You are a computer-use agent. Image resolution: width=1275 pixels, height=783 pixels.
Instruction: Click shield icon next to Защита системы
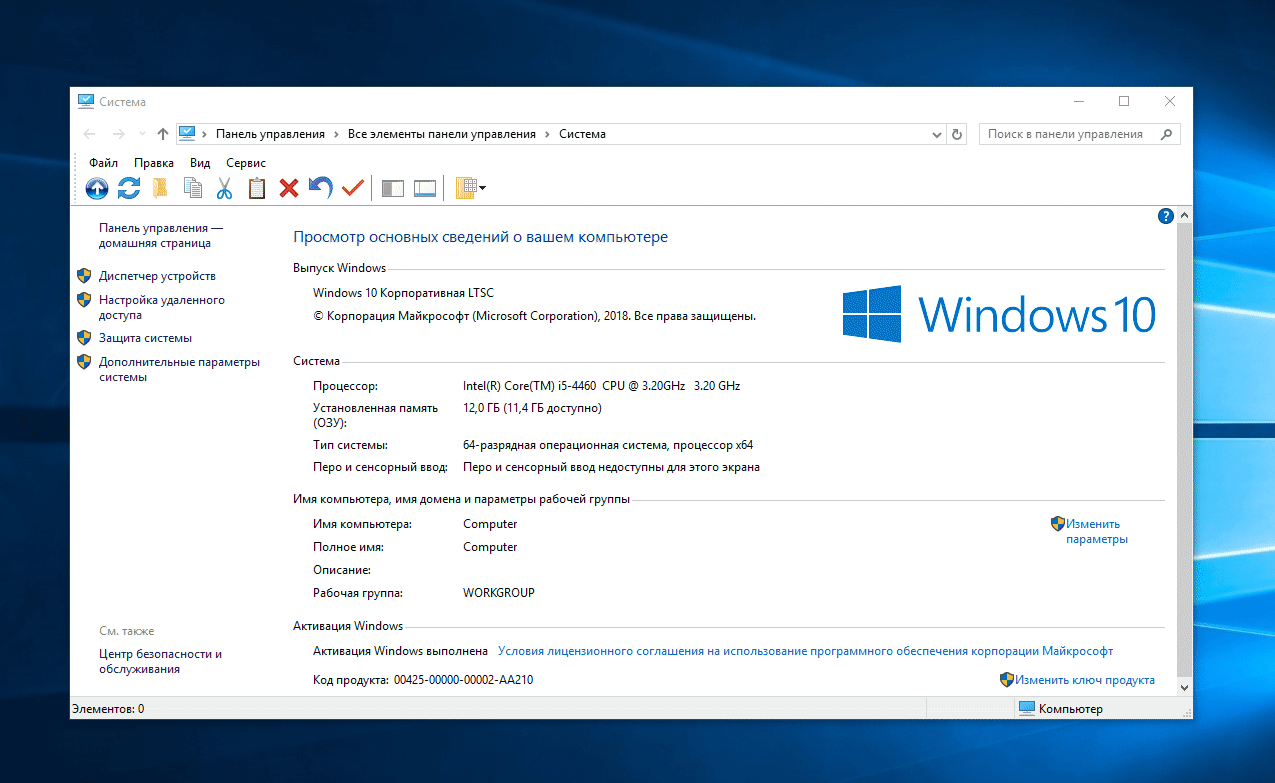(x=84, y=338)
